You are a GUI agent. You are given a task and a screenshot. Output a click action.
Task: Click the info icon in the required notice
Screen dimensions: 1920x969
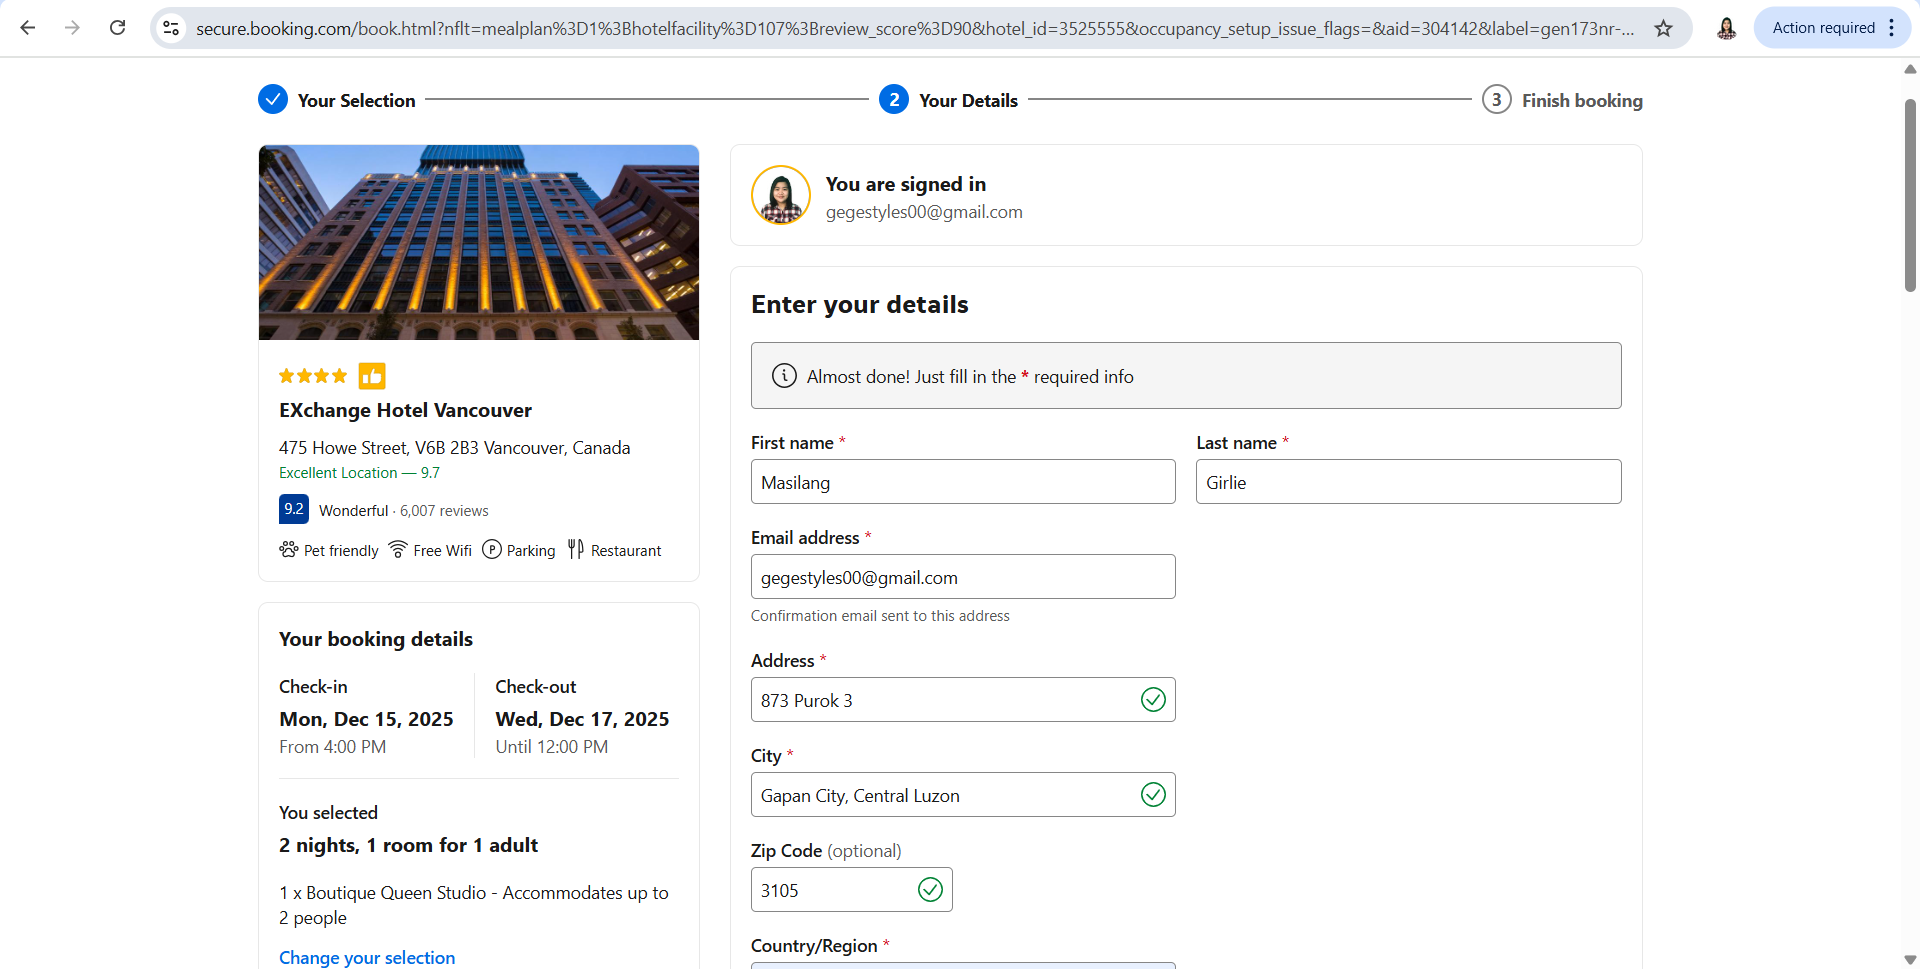[x=784, y=376]
